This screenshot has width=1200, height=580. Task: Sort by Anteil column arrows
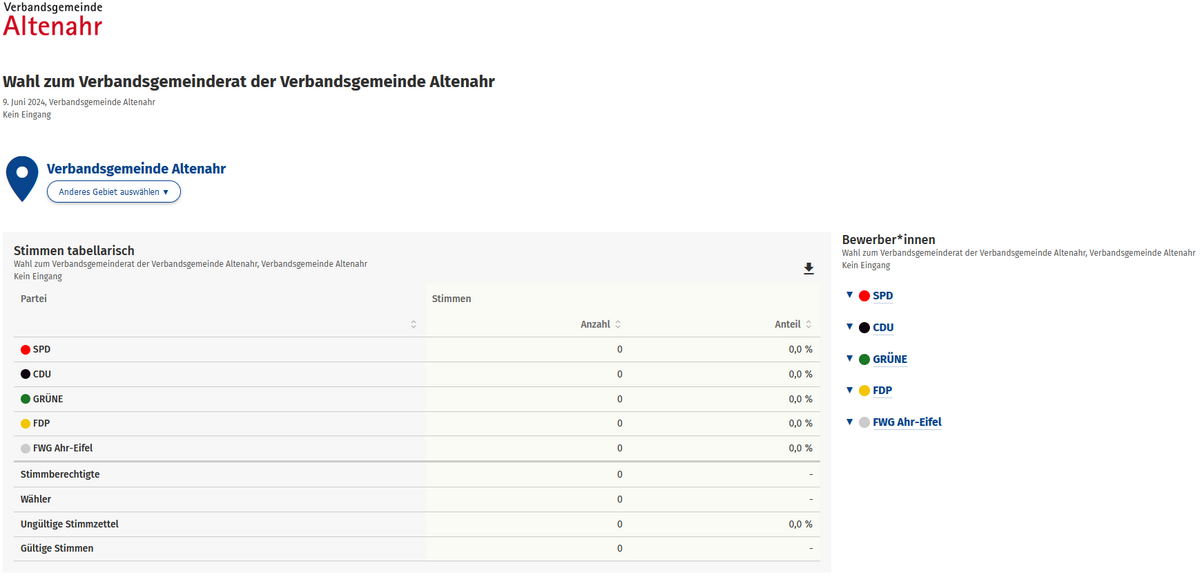(x=808, y=324)
